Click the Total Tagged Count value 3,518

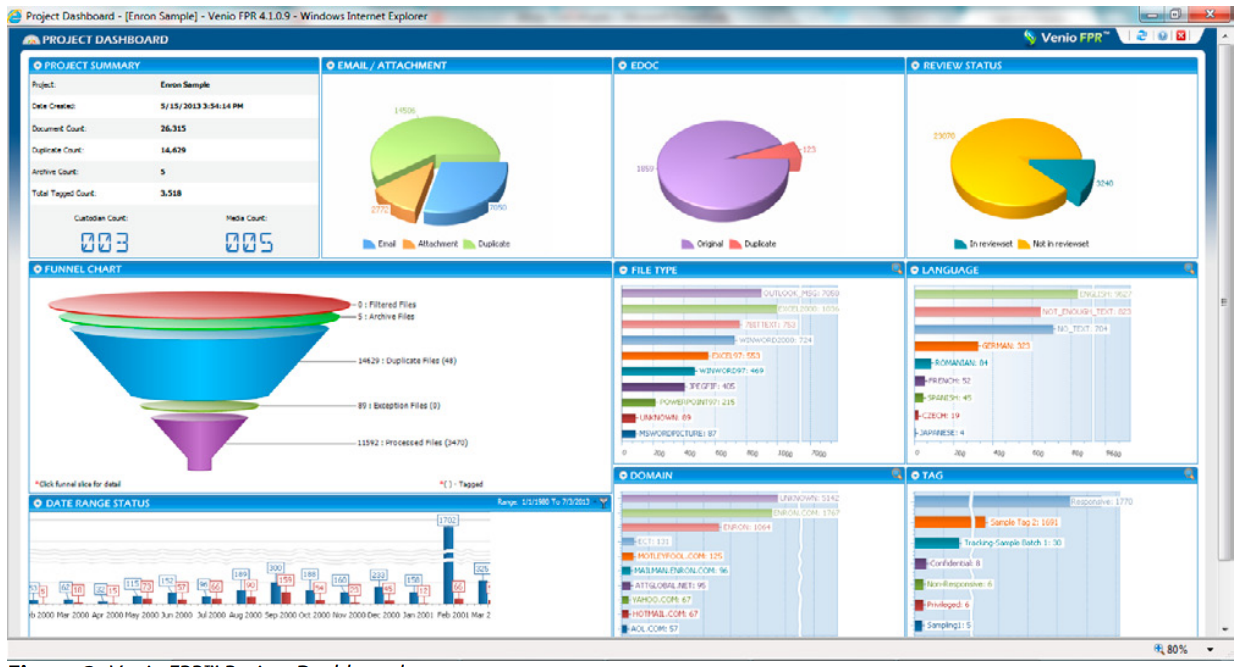tap(170, 193)
